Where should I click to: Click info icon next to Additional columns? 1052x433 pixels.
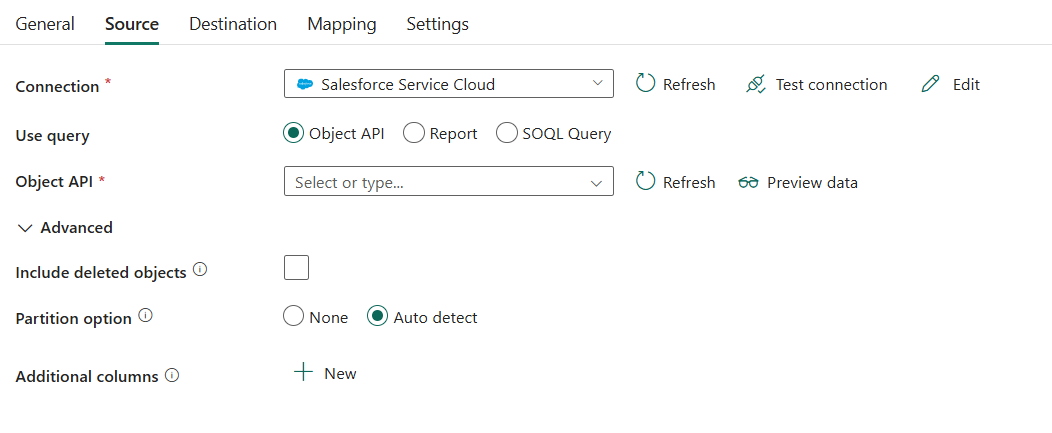click(172, 375)
